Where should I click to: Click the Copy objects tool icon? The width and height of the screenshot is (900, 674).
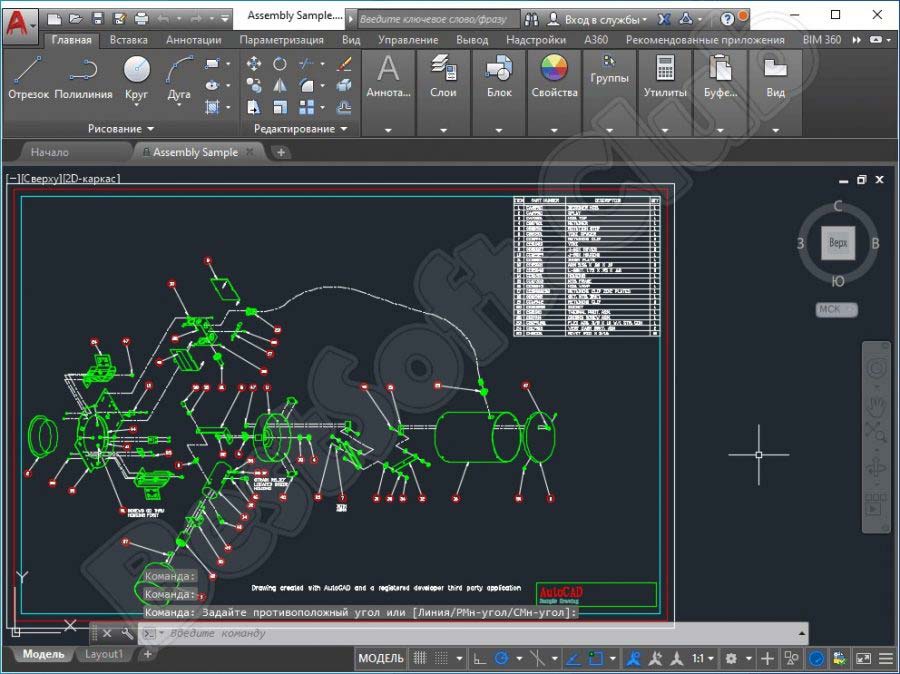(254, 85)
